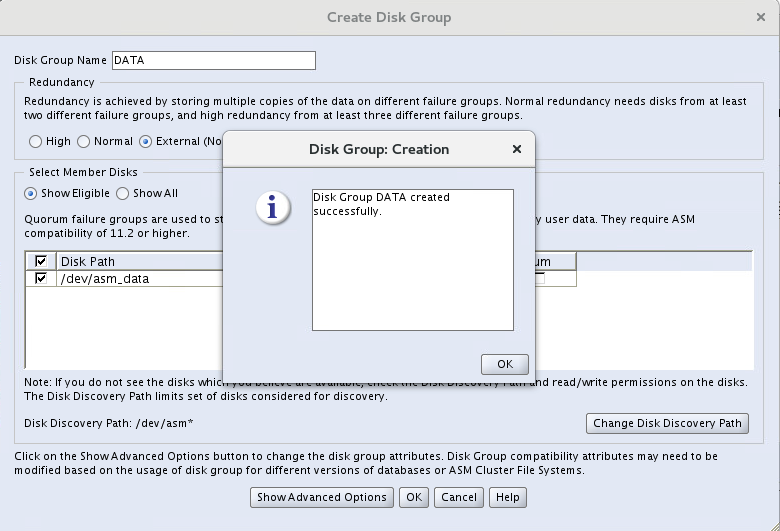Close the Create Disk Group window

(x=761, y=17)
